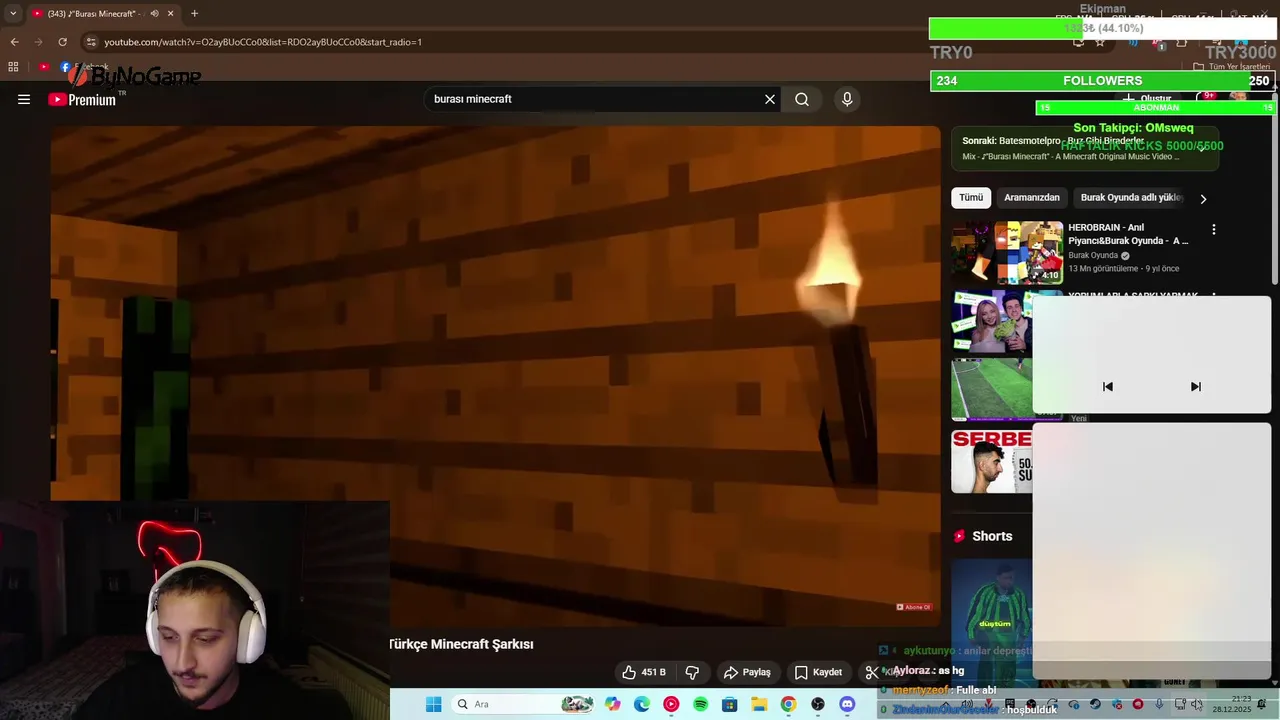Open Windows Start menu
Image resolution: width=1280 pixels, height=720 pixels.
(x=433, y=704)
